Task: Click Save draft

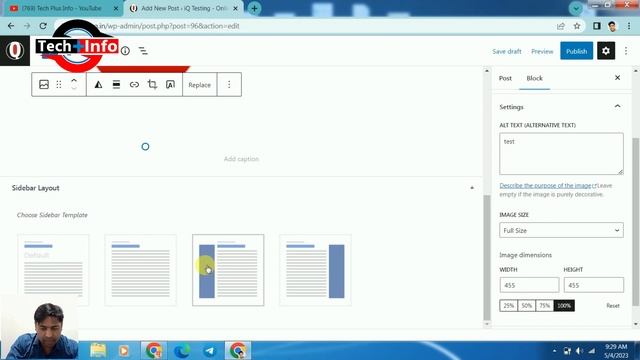Action: tap(507, 51)
